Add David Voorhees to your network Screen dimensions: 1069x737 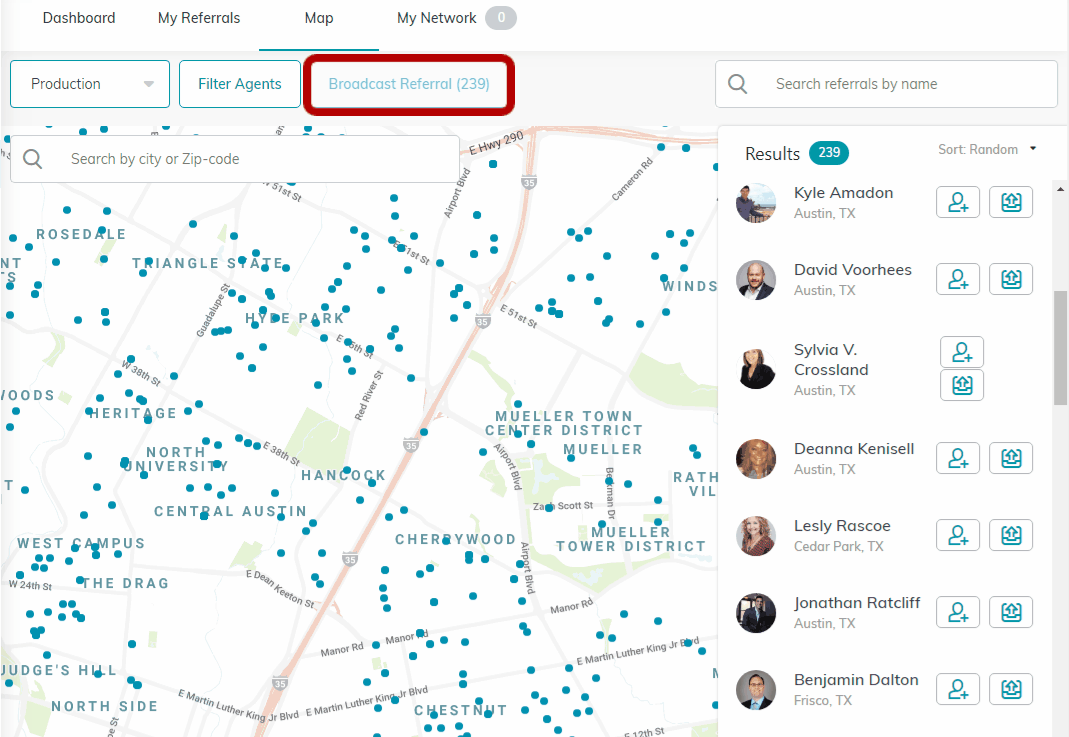coord(958,278)
